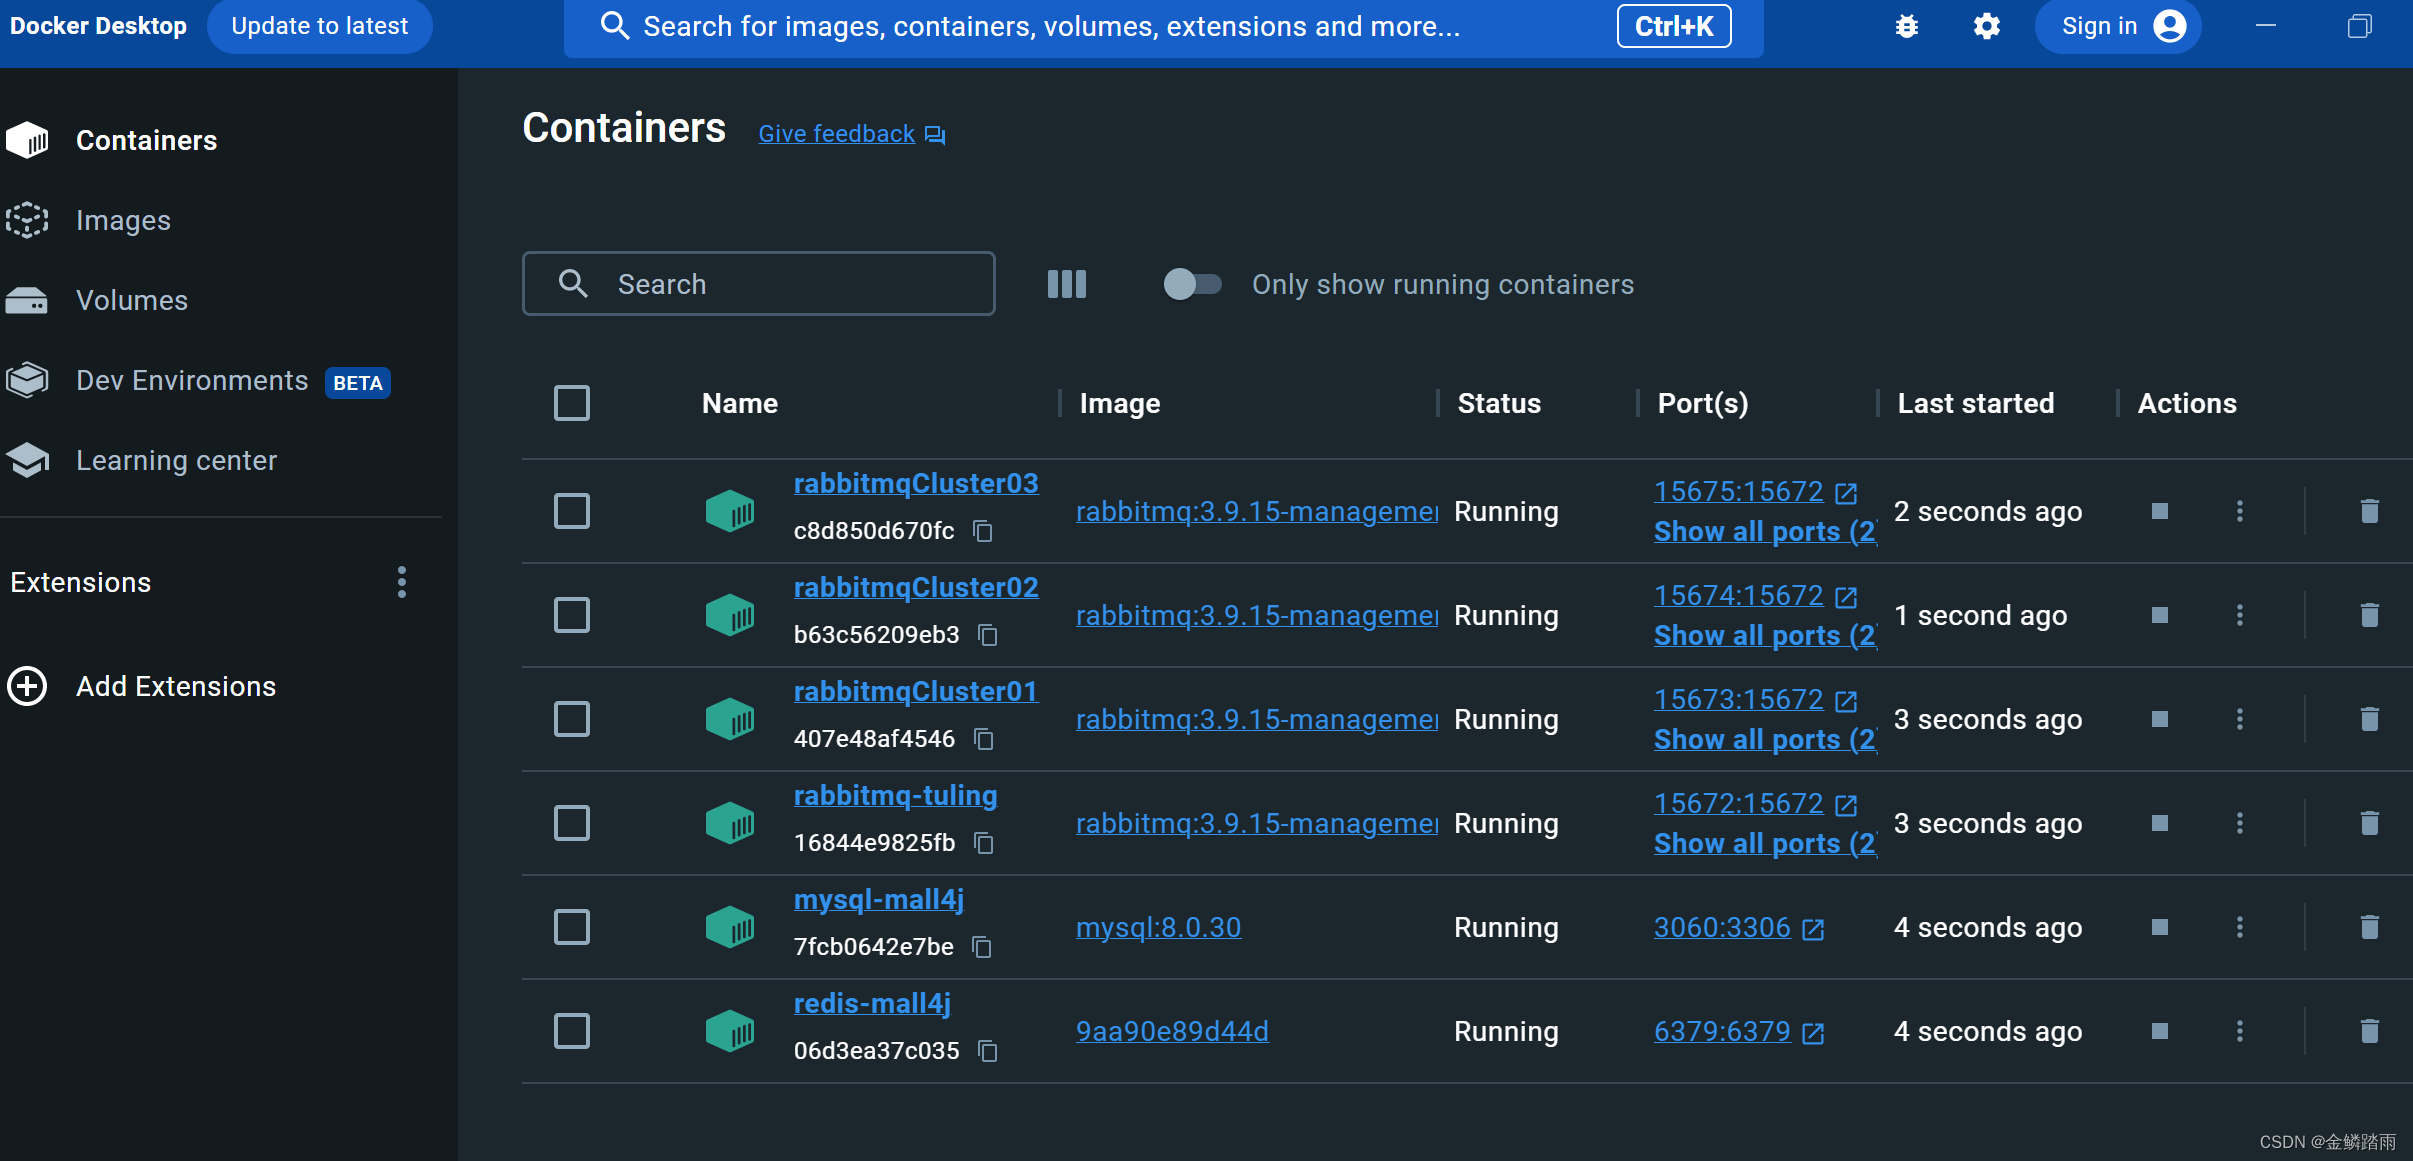The width and height of the screenshot is (2413, 1161).
Task: Click the Add Extensions plus icon
Action: coord(27,686)
